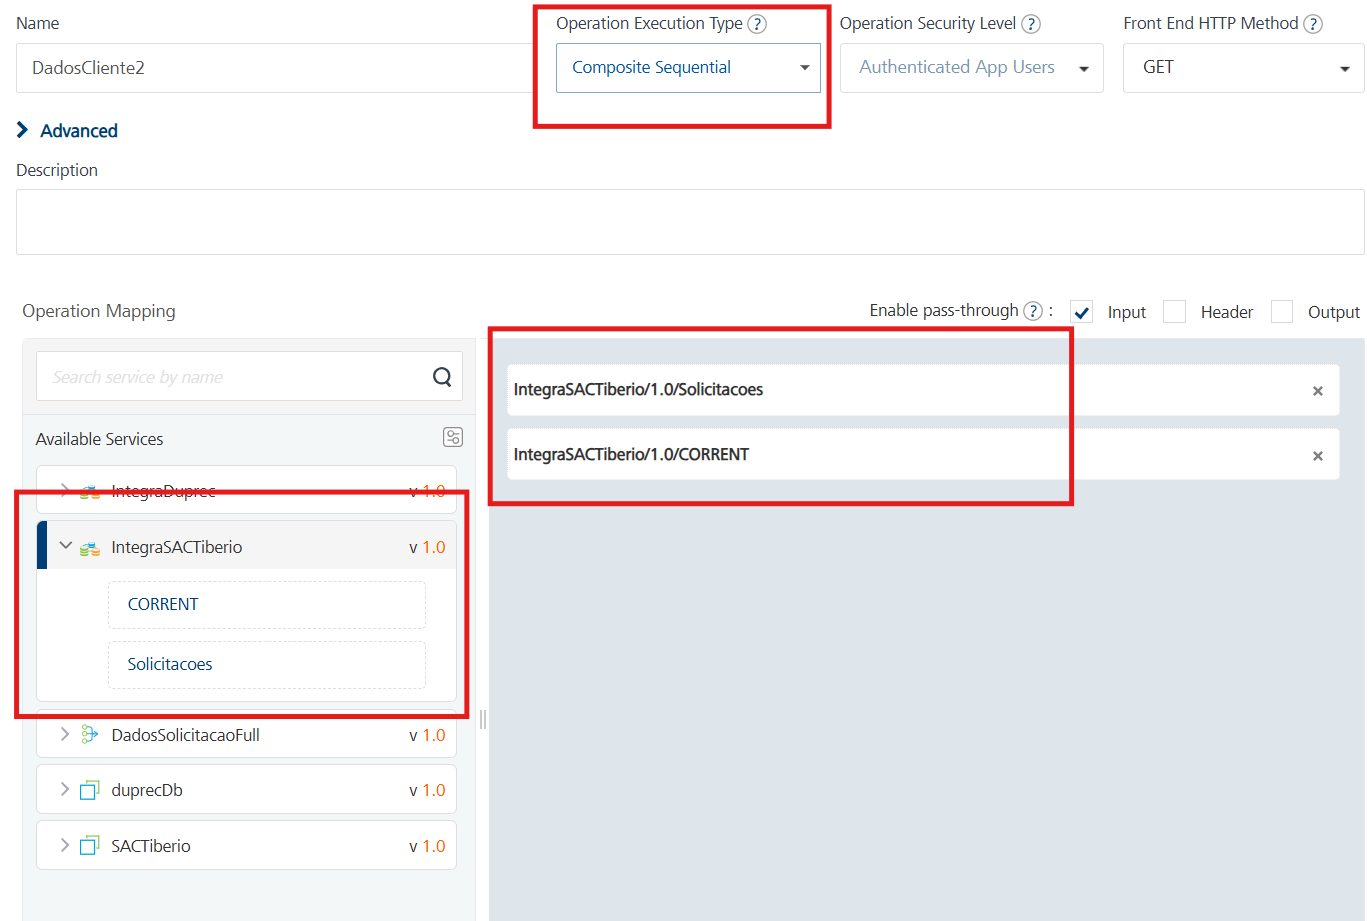
Task: Click the search magnifier icon in services
Action: coord(441,377)
